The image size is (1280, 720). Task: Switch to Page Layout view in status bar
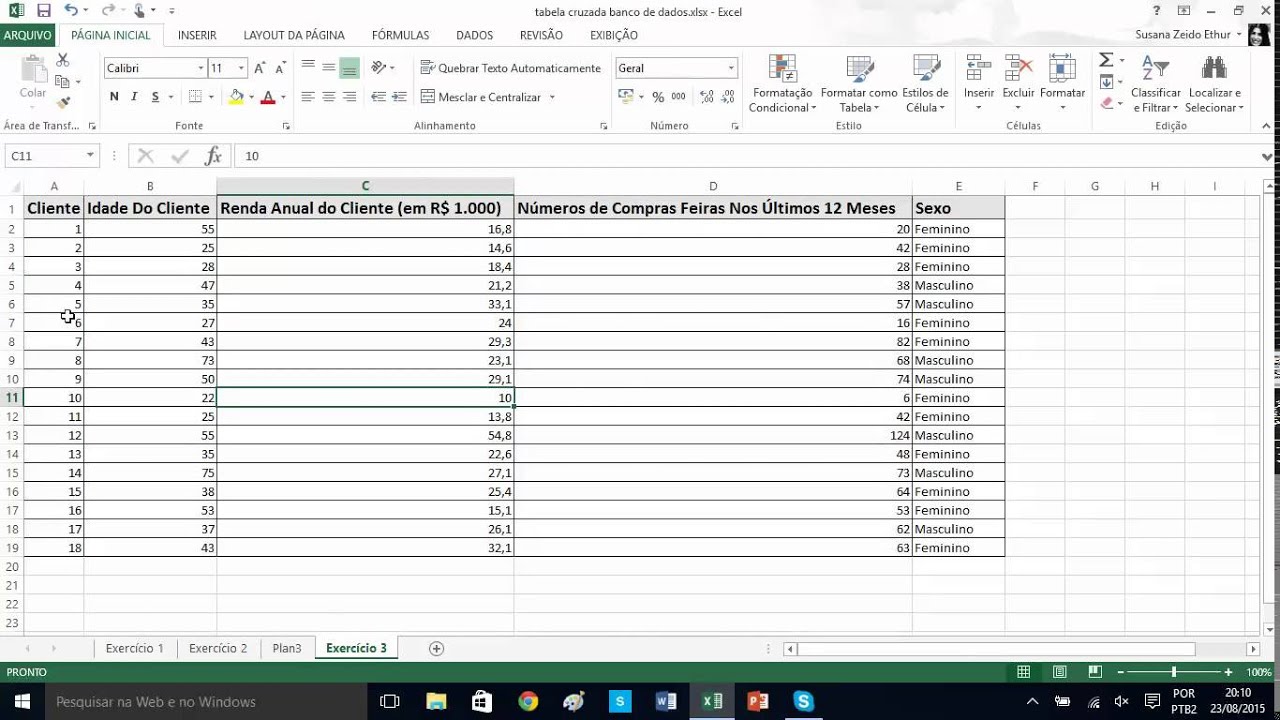(1059, 672)
